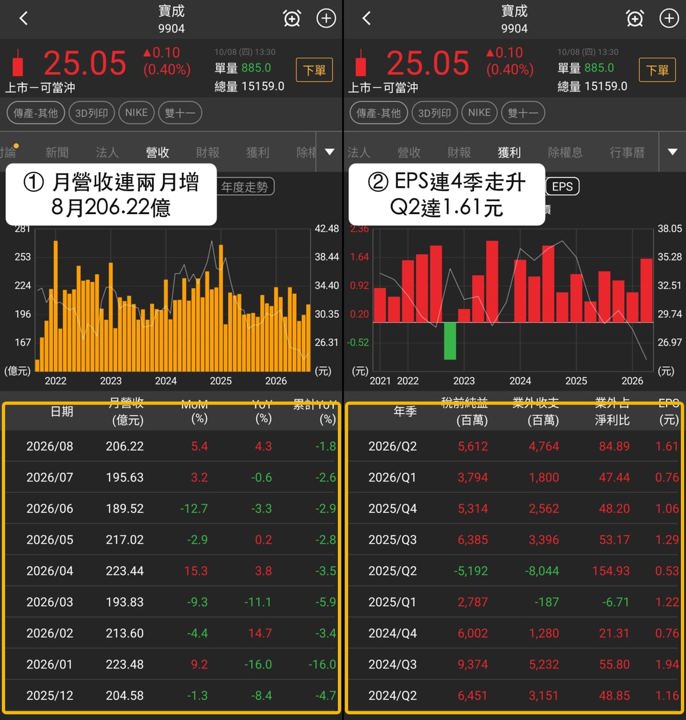
Task: Tap green negative EPS bar
Action: pyautogui.click(x=450, y=341)
